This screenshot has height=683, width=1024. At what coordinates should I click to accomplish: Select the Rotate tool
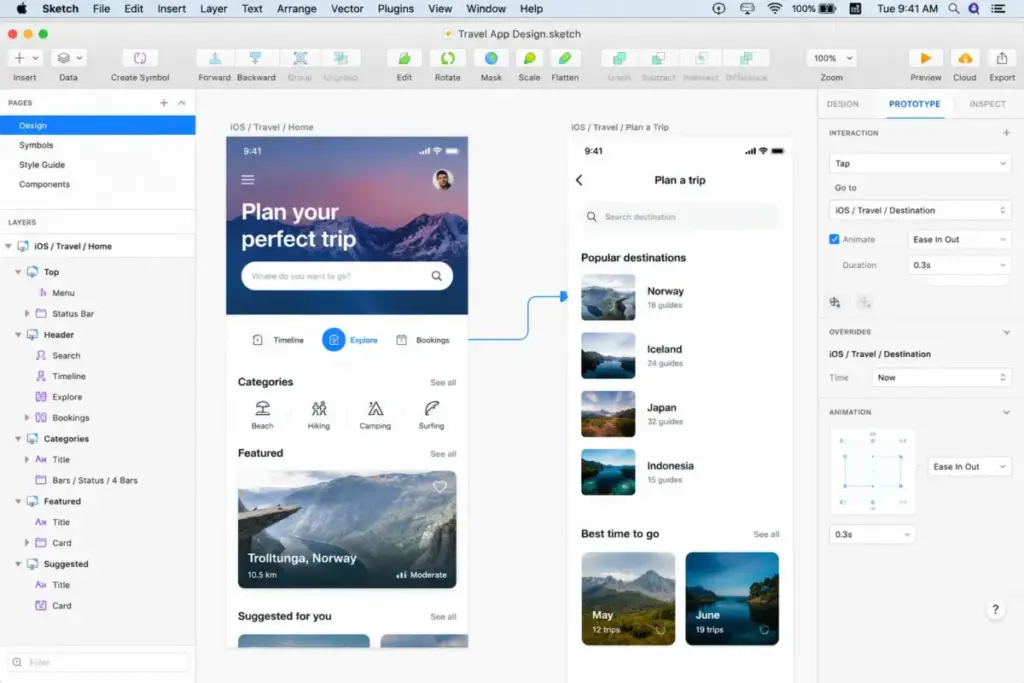pos(447,58)
